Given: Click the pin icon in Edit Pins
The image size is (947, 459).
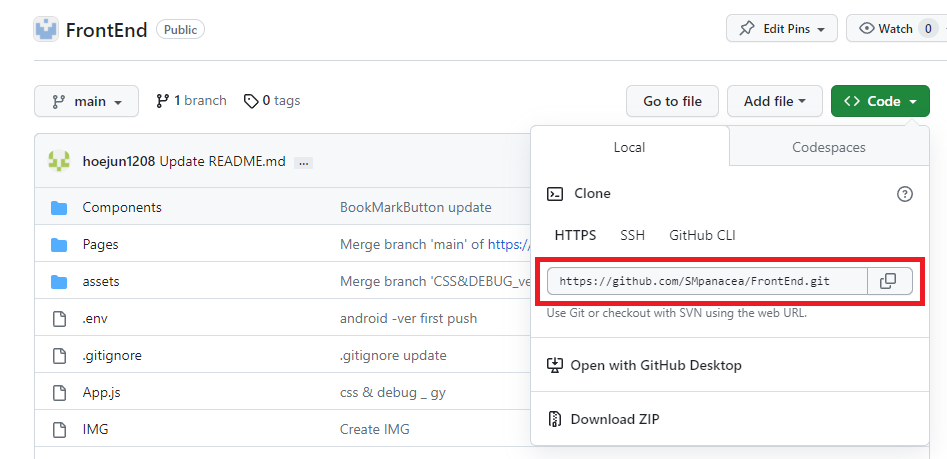Looking at the screenshot, I should [x=747, y=28].
